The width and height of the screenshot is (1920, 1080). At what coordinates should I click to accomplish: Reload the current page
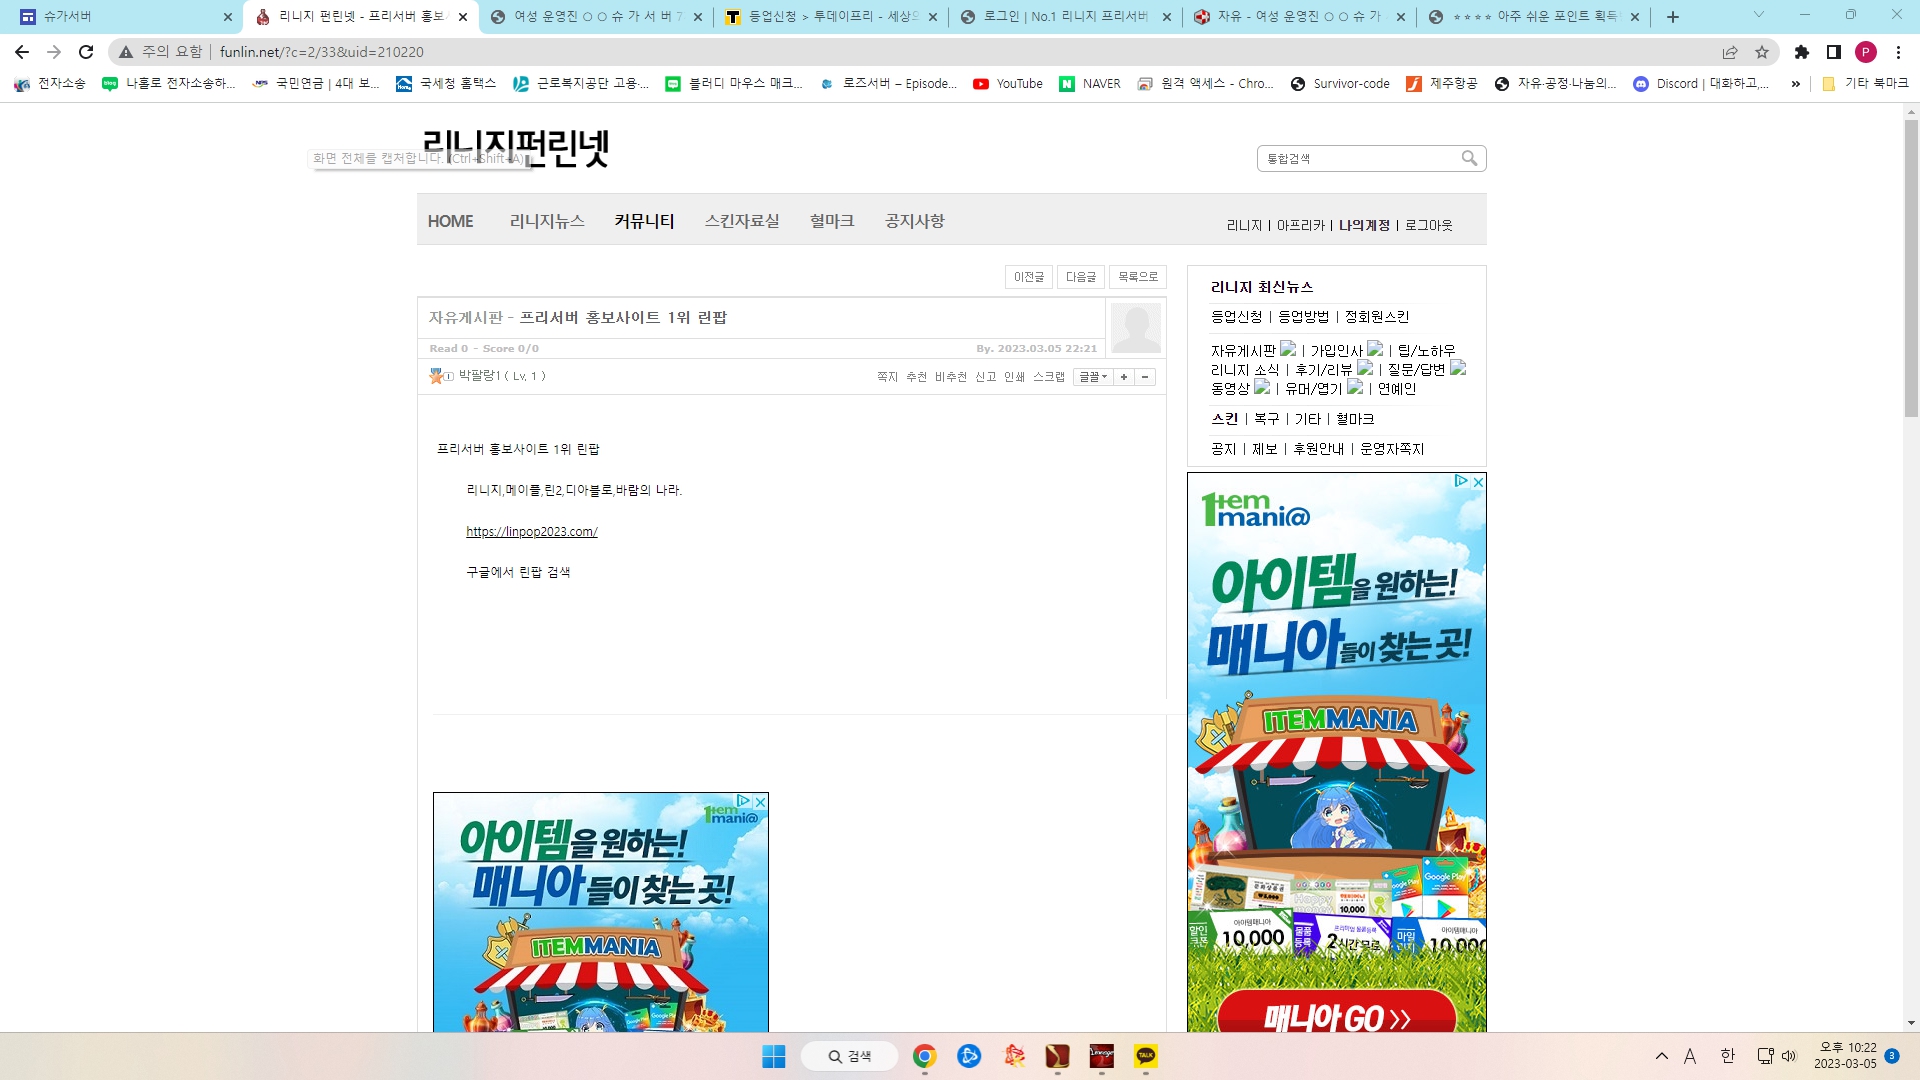[86, 52]
